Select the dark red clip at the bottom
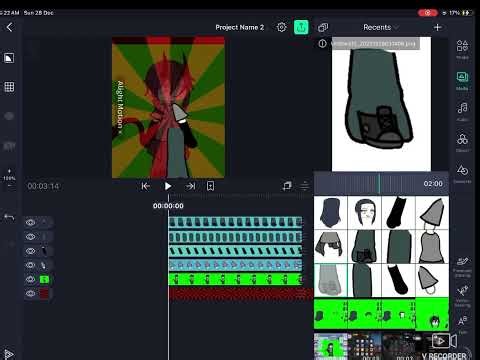The image size is (480, 360). pyautogui.click(x=241, y=294)
